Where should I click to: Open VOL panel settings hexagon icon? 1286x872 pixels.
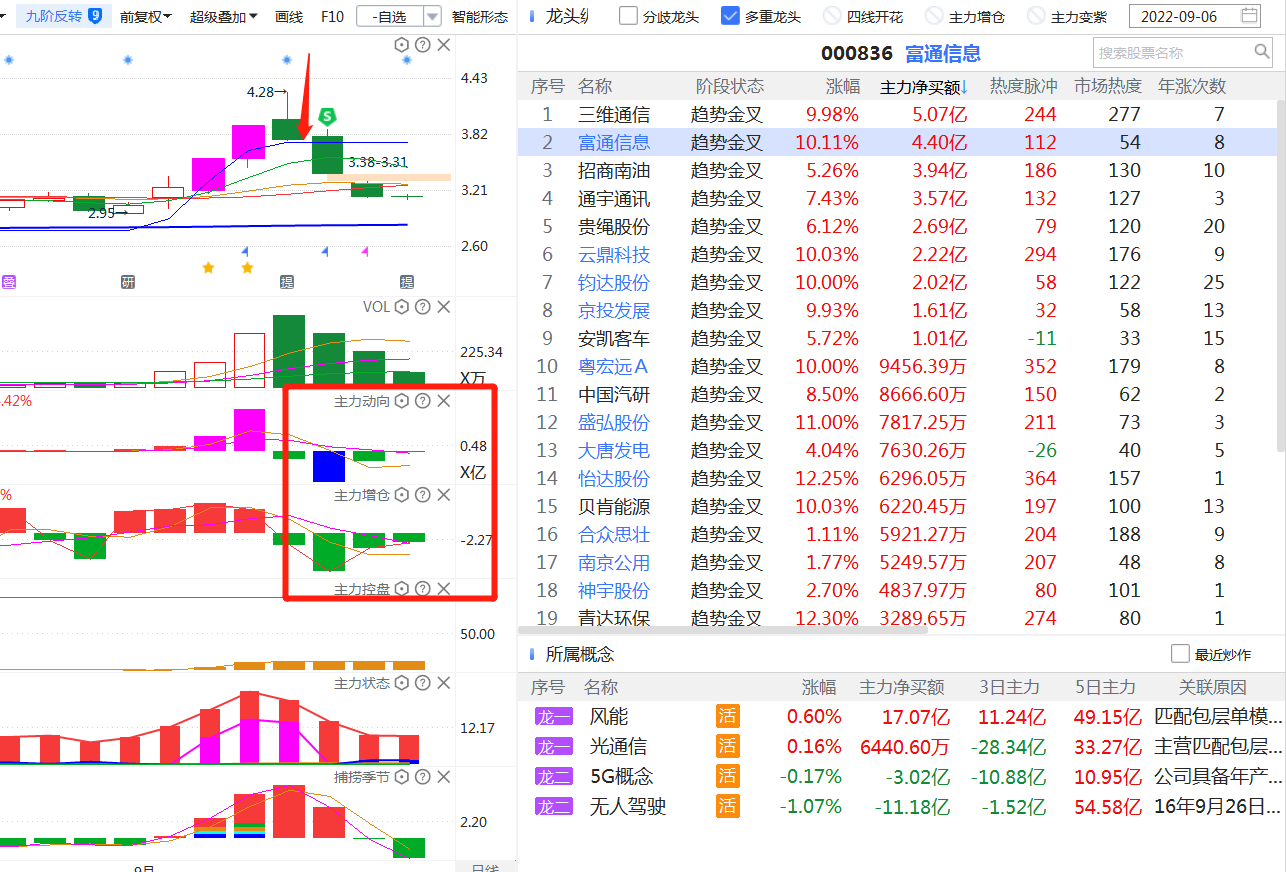(x=402, y=307)
